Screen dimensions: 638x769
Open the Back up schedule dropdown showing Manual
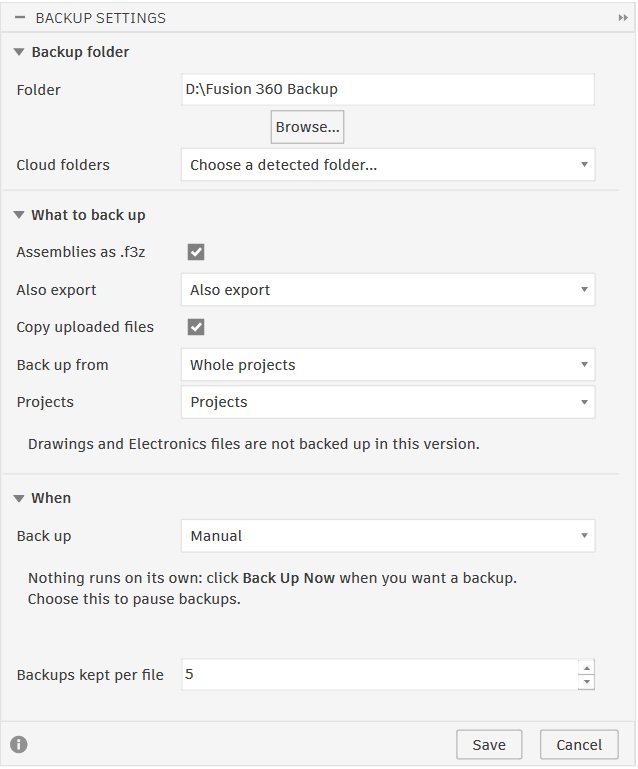[x=388, y=536]
